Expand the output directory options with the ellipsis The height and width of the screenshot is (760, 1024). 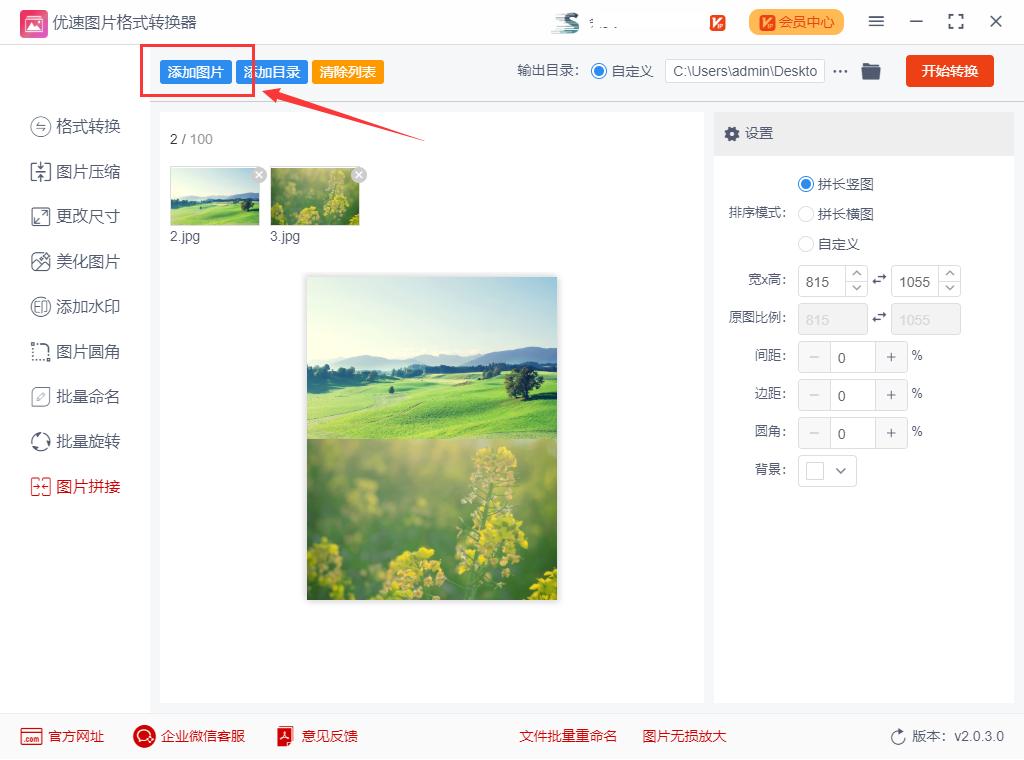pos(840,71)
